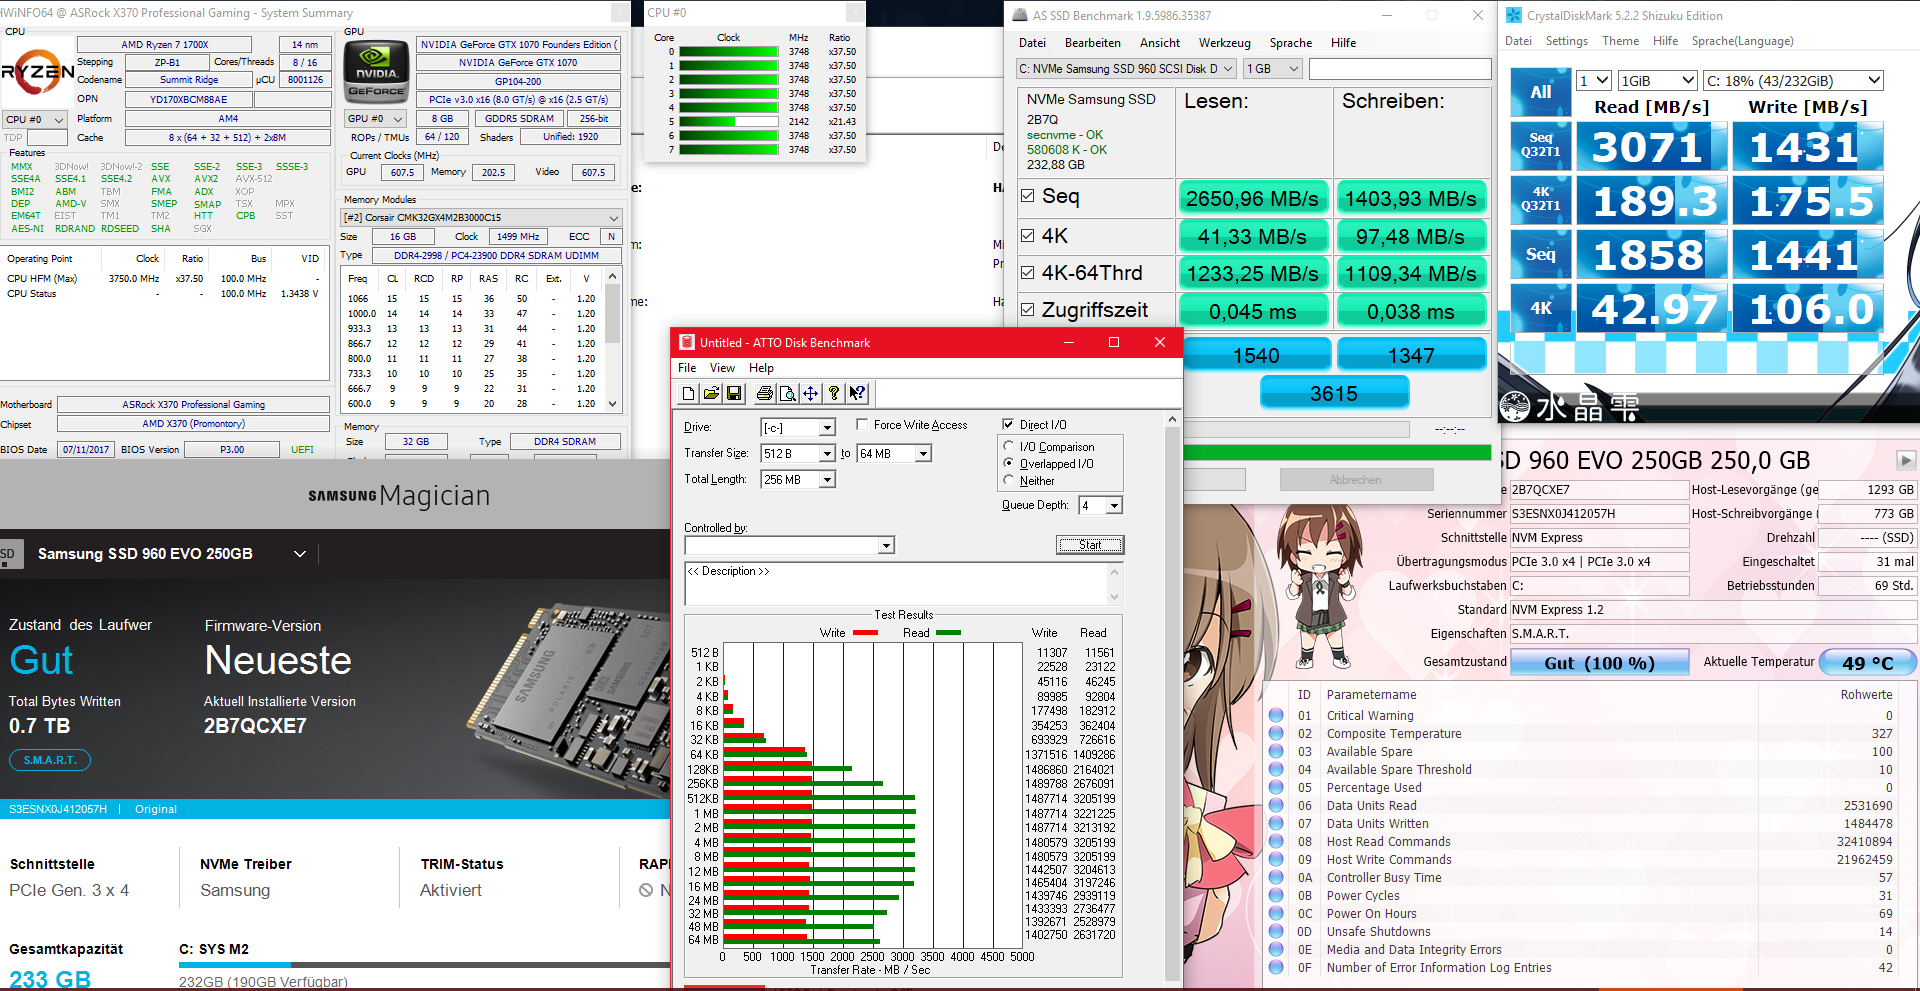Click the Ryzen CPU logo in HWiNFO
Viewport: 1920px width, 991px height.
37,72
